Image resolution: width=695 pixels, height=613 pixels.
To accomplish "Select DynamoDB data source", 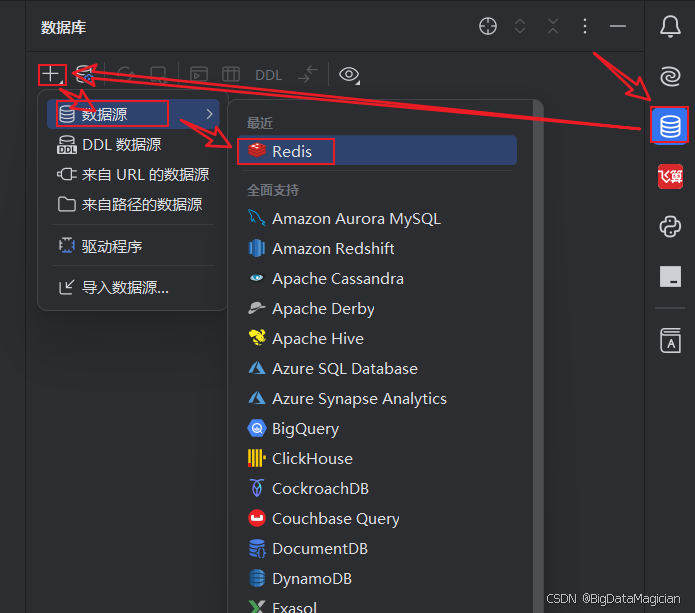I will coord(377,579).
